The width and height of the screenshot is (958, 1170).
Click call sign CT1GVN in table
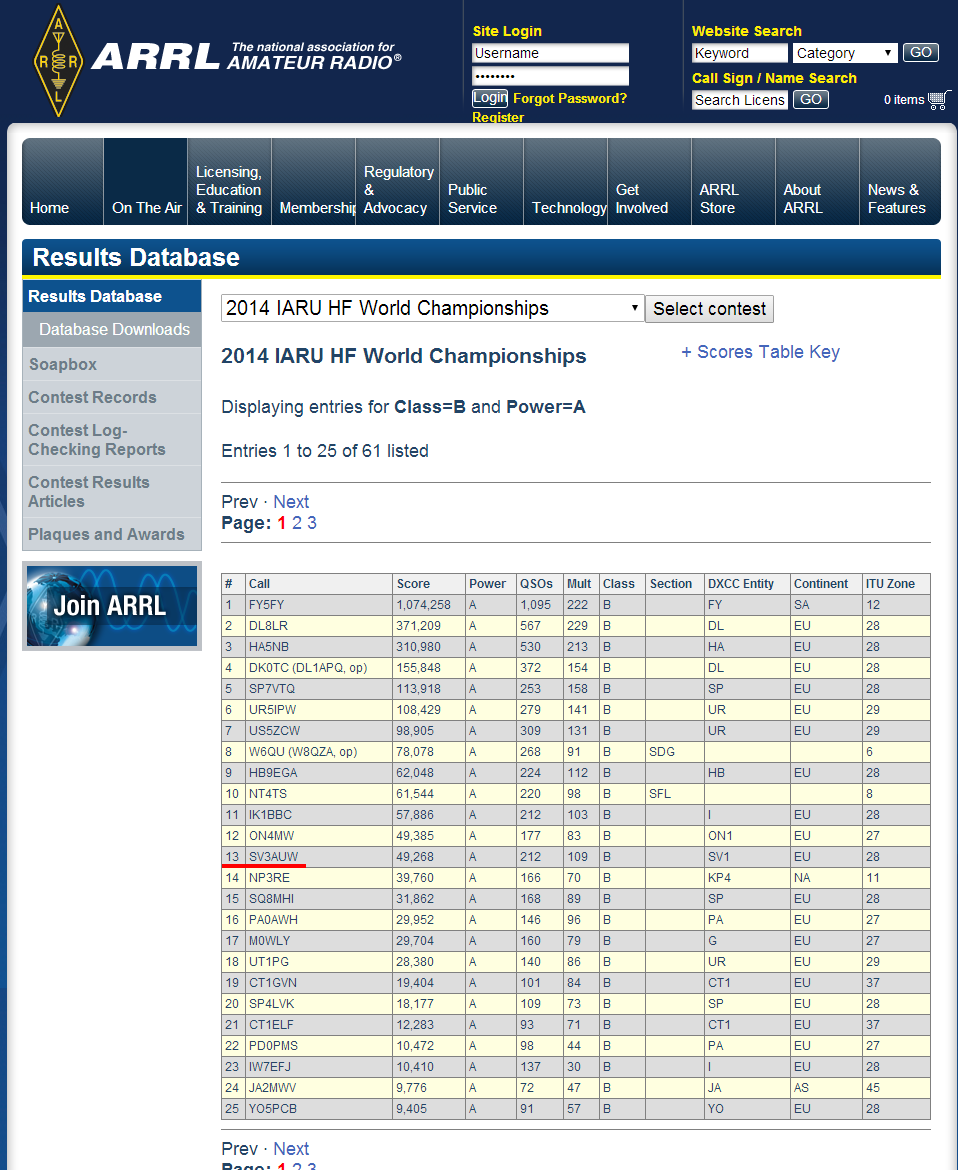click(x=272, y=983)
